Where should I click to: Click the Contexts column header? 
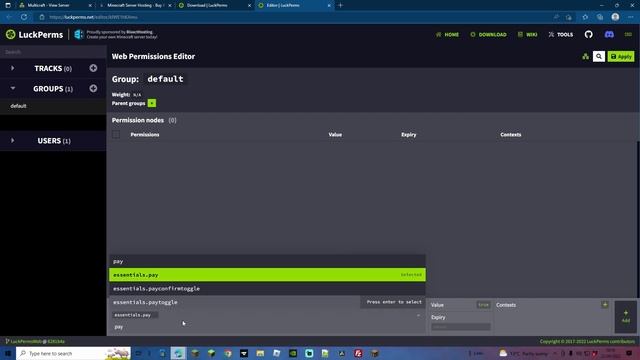click(x=511, y=135)
